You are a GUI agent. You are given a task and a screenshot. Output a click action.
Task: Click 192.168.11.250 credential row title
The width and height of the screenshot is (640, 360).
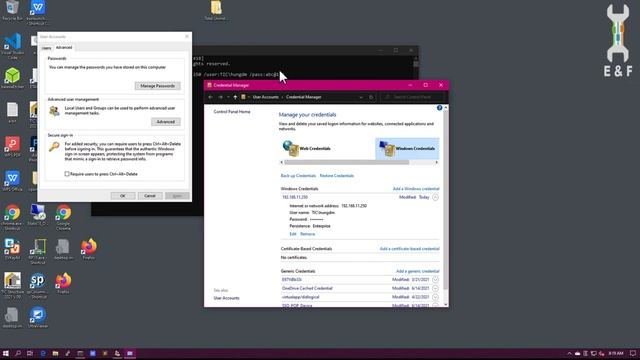tap(295, 197)
